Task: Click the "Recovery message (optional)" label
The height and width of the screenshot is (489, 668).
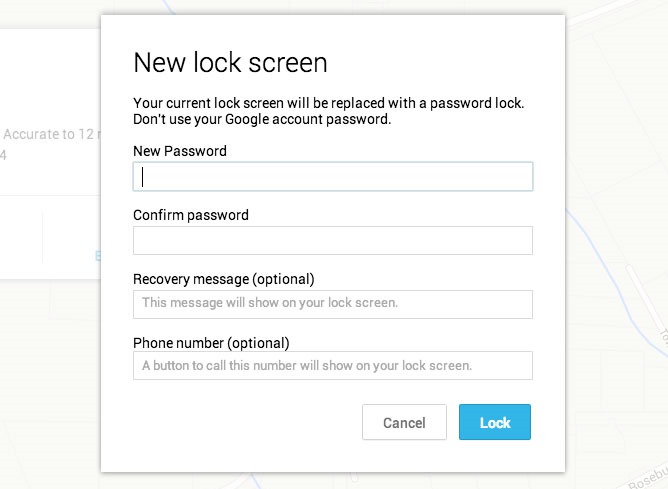Action: [x=224, y=278]
